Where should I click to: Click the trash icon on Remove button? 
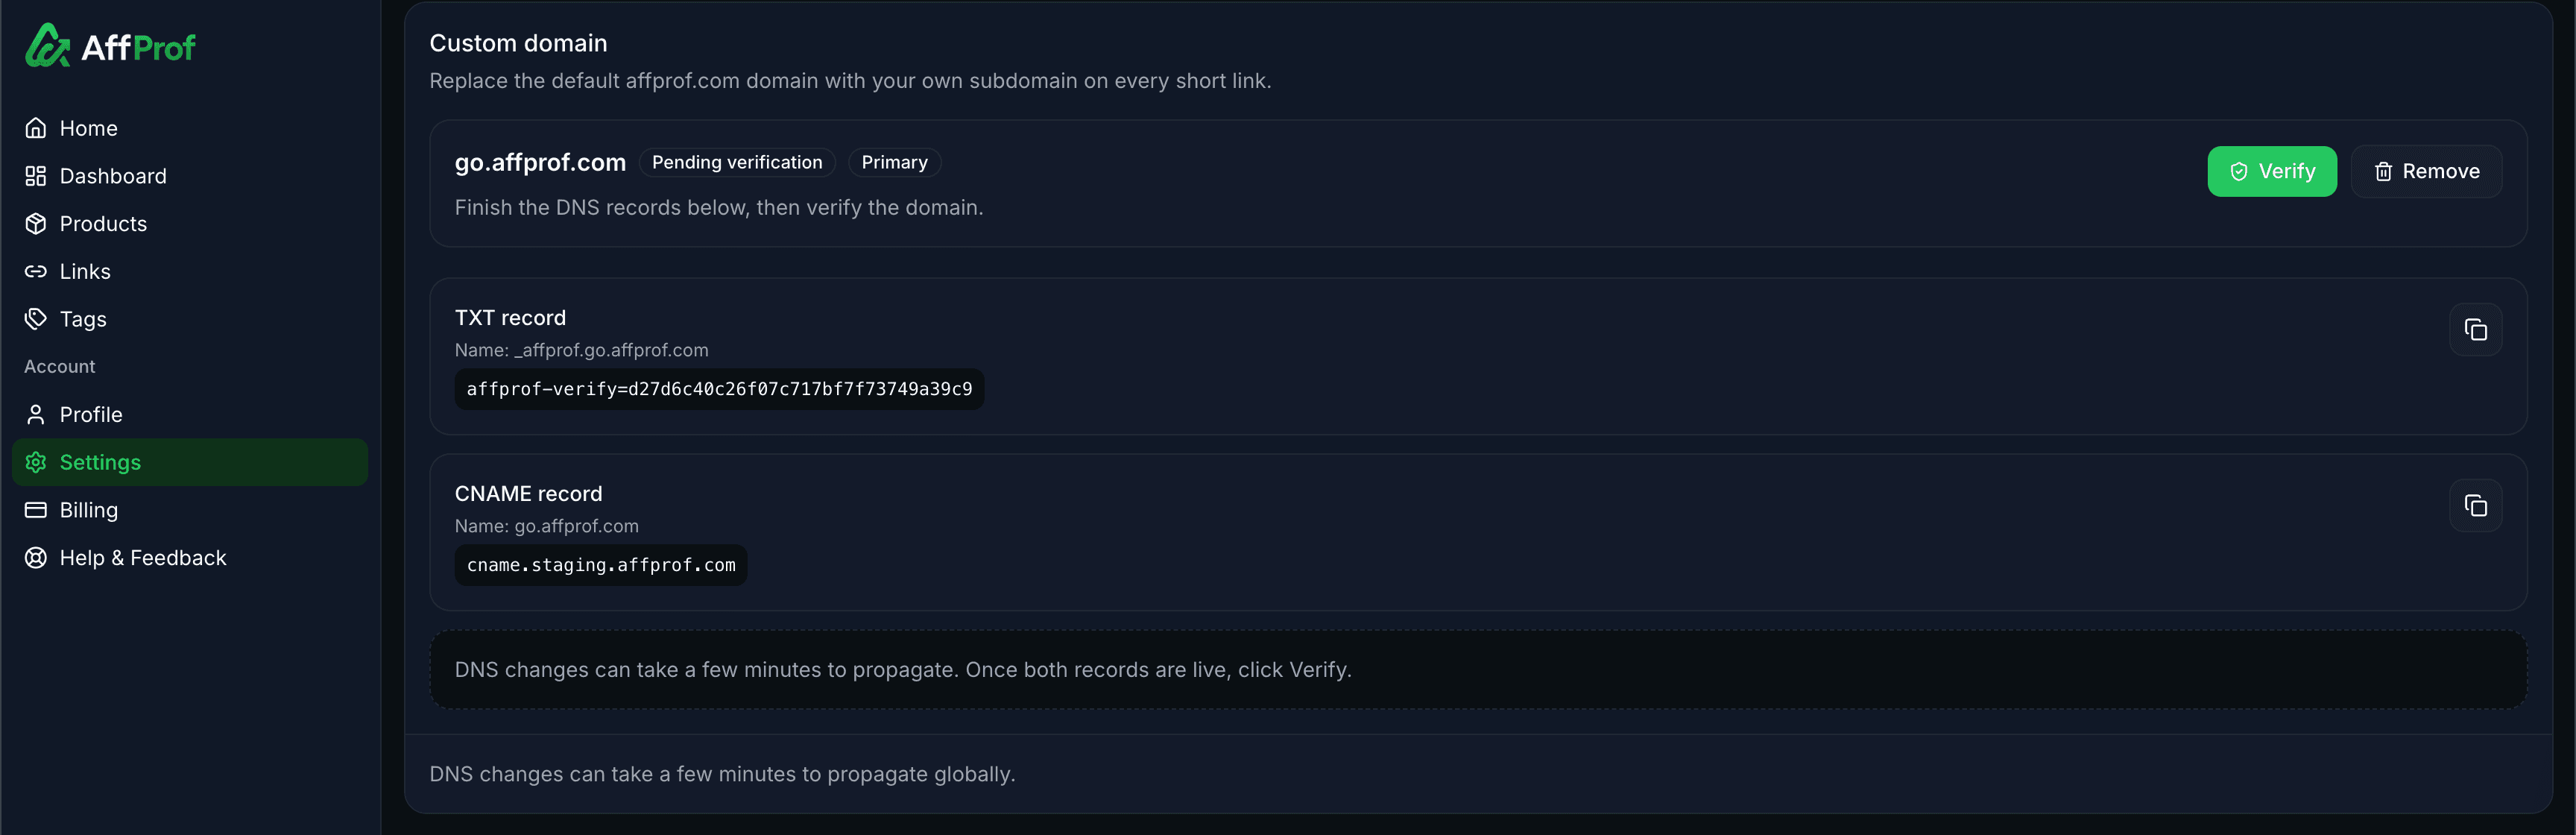(x=2382, y=171)
